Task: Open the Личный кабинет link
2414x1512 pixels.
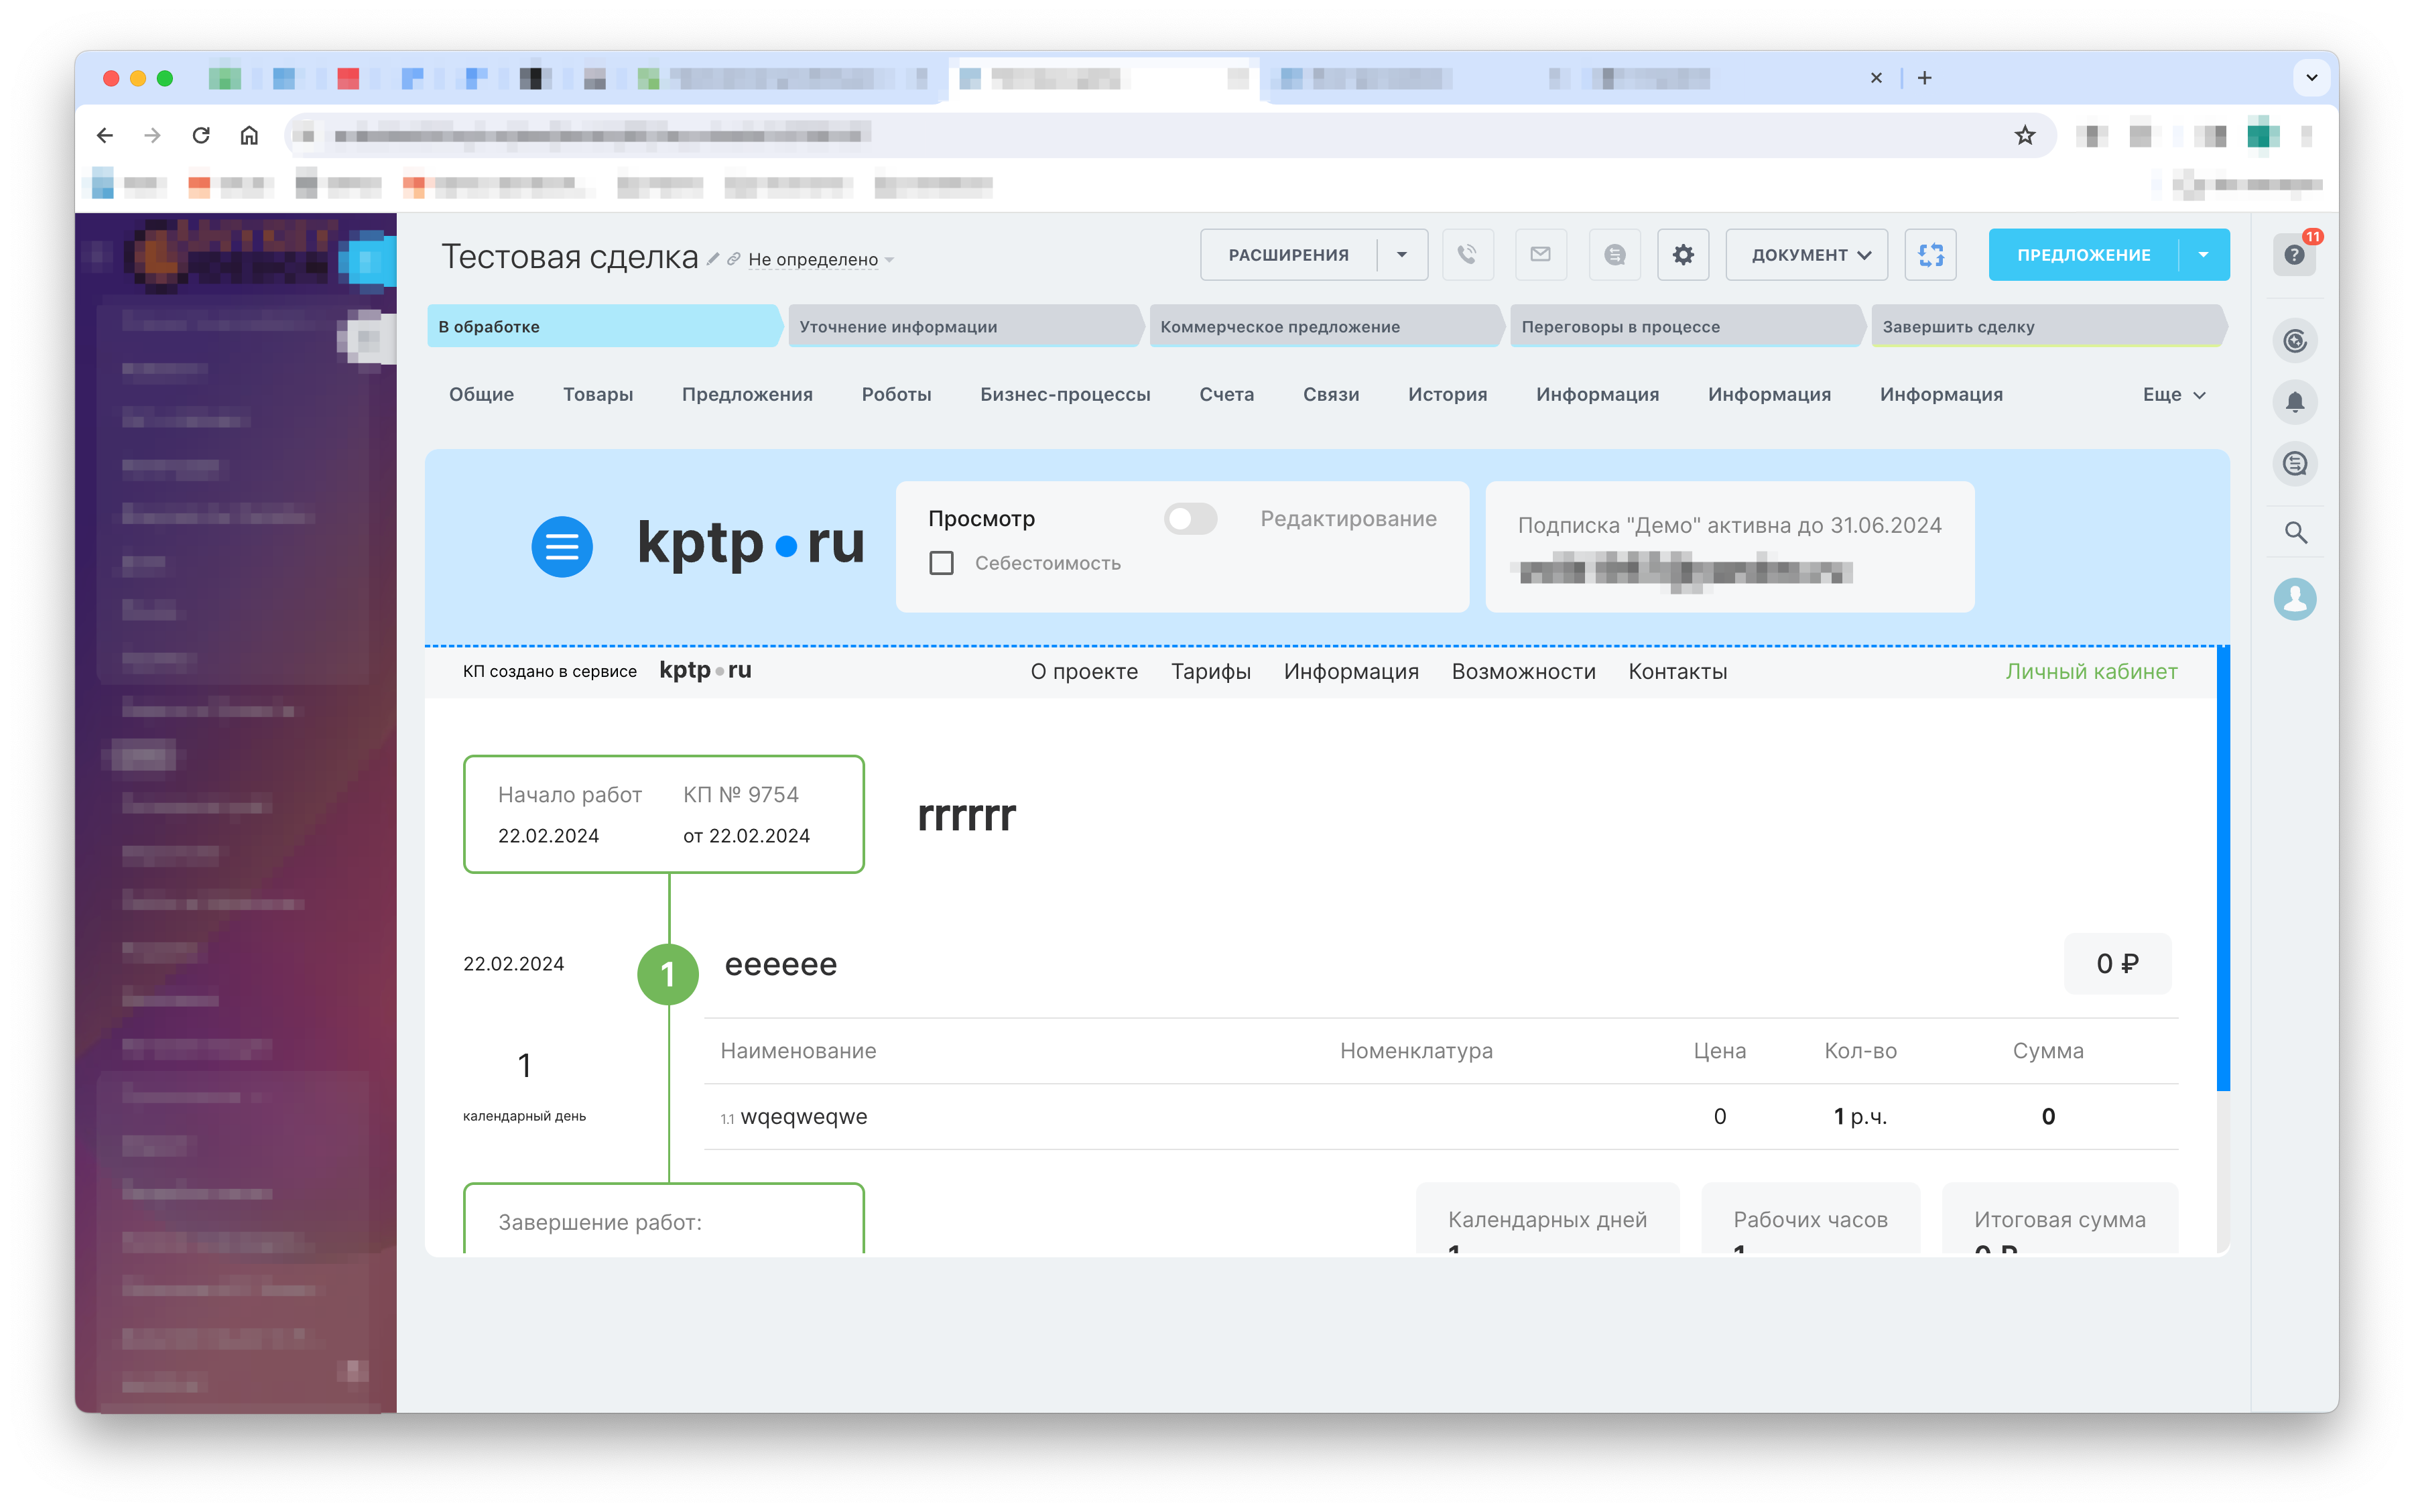Action: coord(2091,672)
